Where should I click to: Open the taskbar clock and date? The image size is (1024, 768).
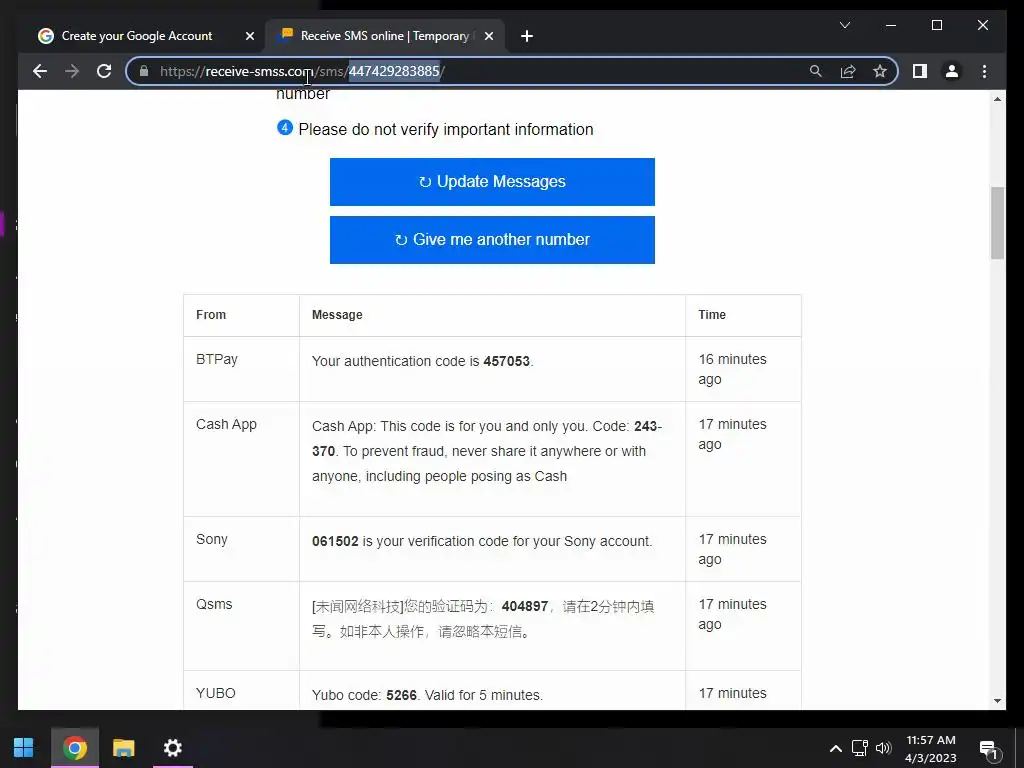pyautogui.click(x=931, y=748)
